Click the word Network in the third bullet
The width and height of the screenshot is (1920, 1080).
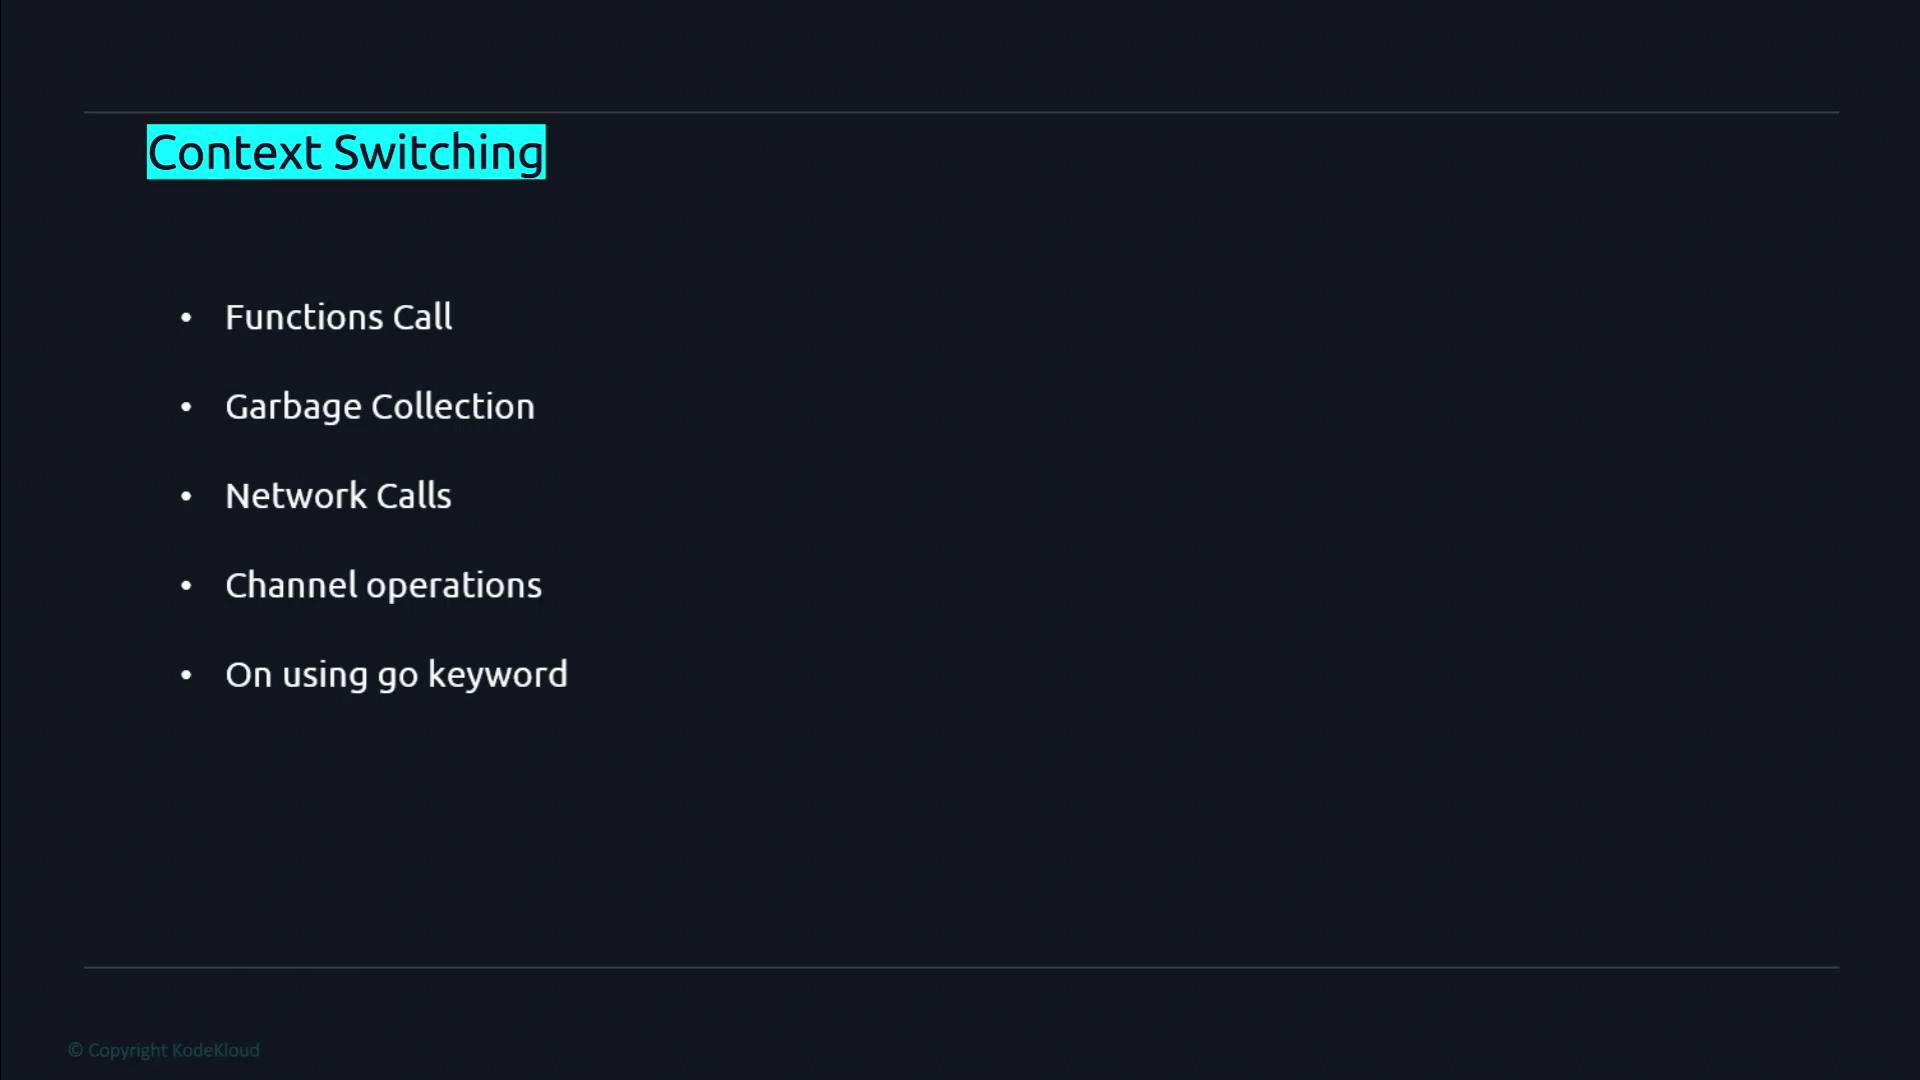[296, 496]
